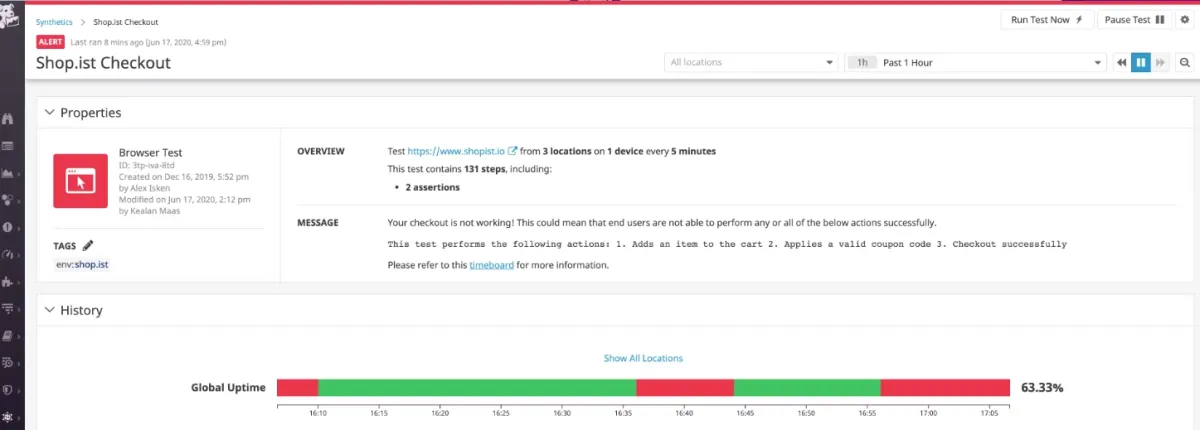
Task: Click the zoom-out magnifier icon
Action: [1184, 62]
